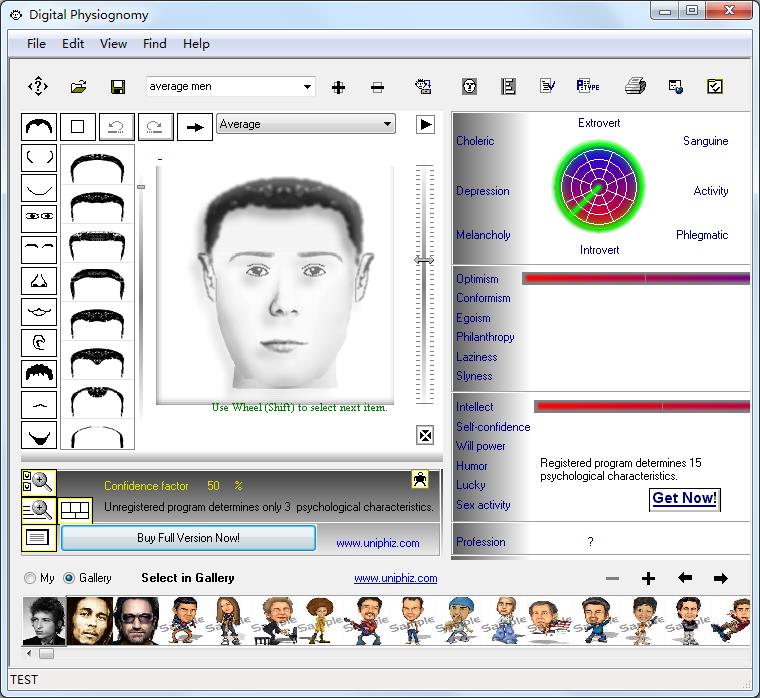Open the Find menu
Image resolution: width=760 pixels, height=698 pixels.
point(155,44)
